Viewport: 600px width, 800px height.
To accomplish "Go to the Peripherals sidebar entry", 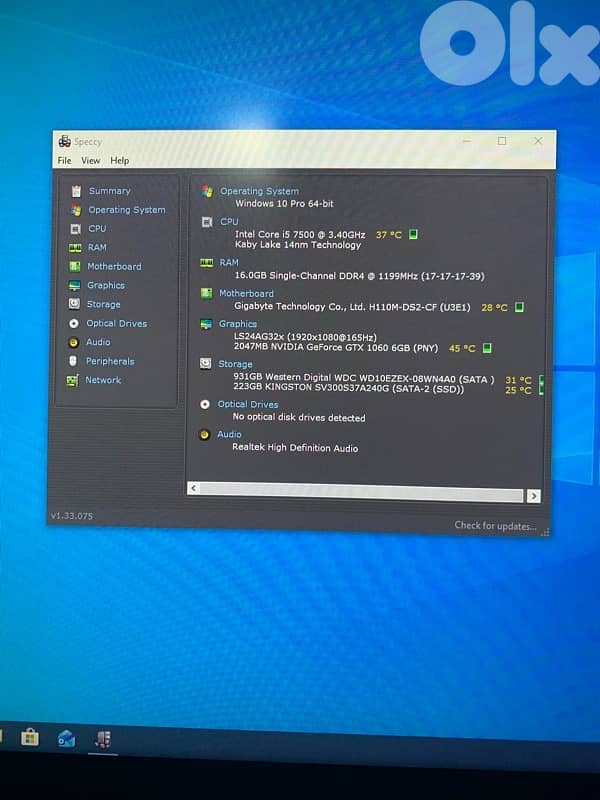I will point(110,361).
